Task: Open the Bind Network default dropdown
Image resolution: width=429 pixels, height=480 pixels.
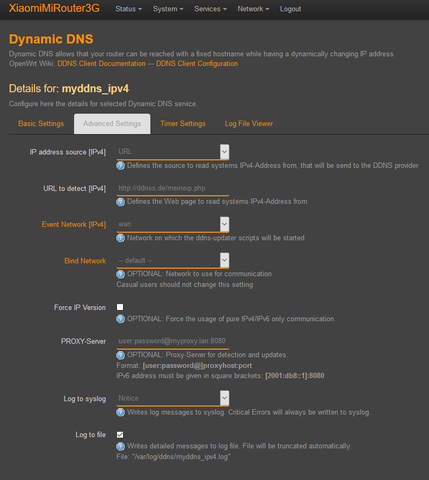Action: (x=173, y=260)
